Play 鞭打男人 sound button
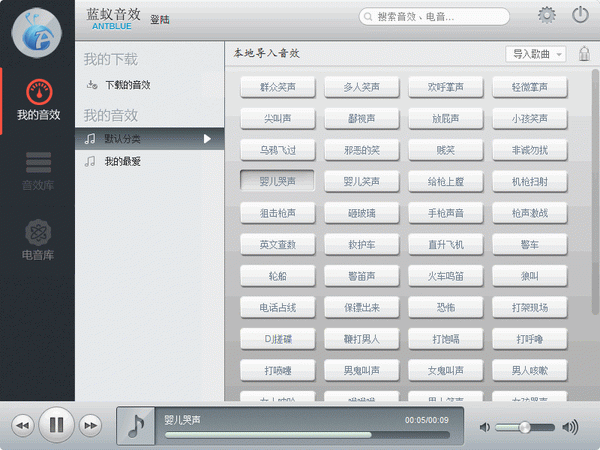 (362, 339)
